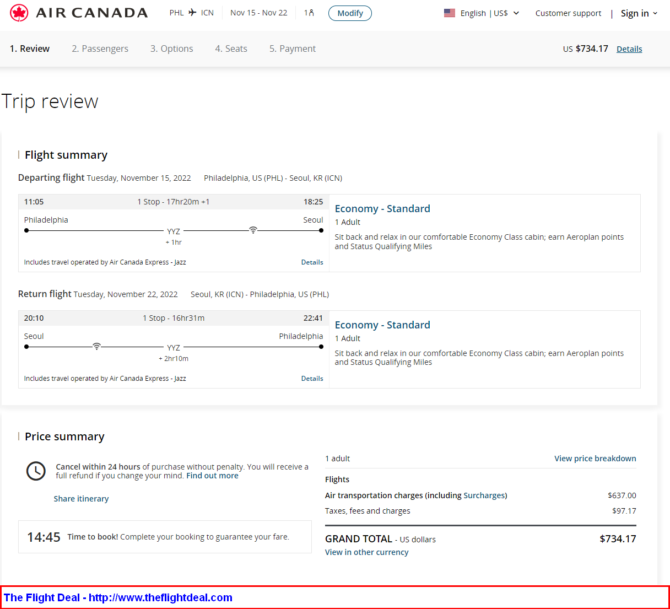The width and height of the screenshot is (670, 609).
Task: Open the English | US$ language dropdown
Action: 490,13
